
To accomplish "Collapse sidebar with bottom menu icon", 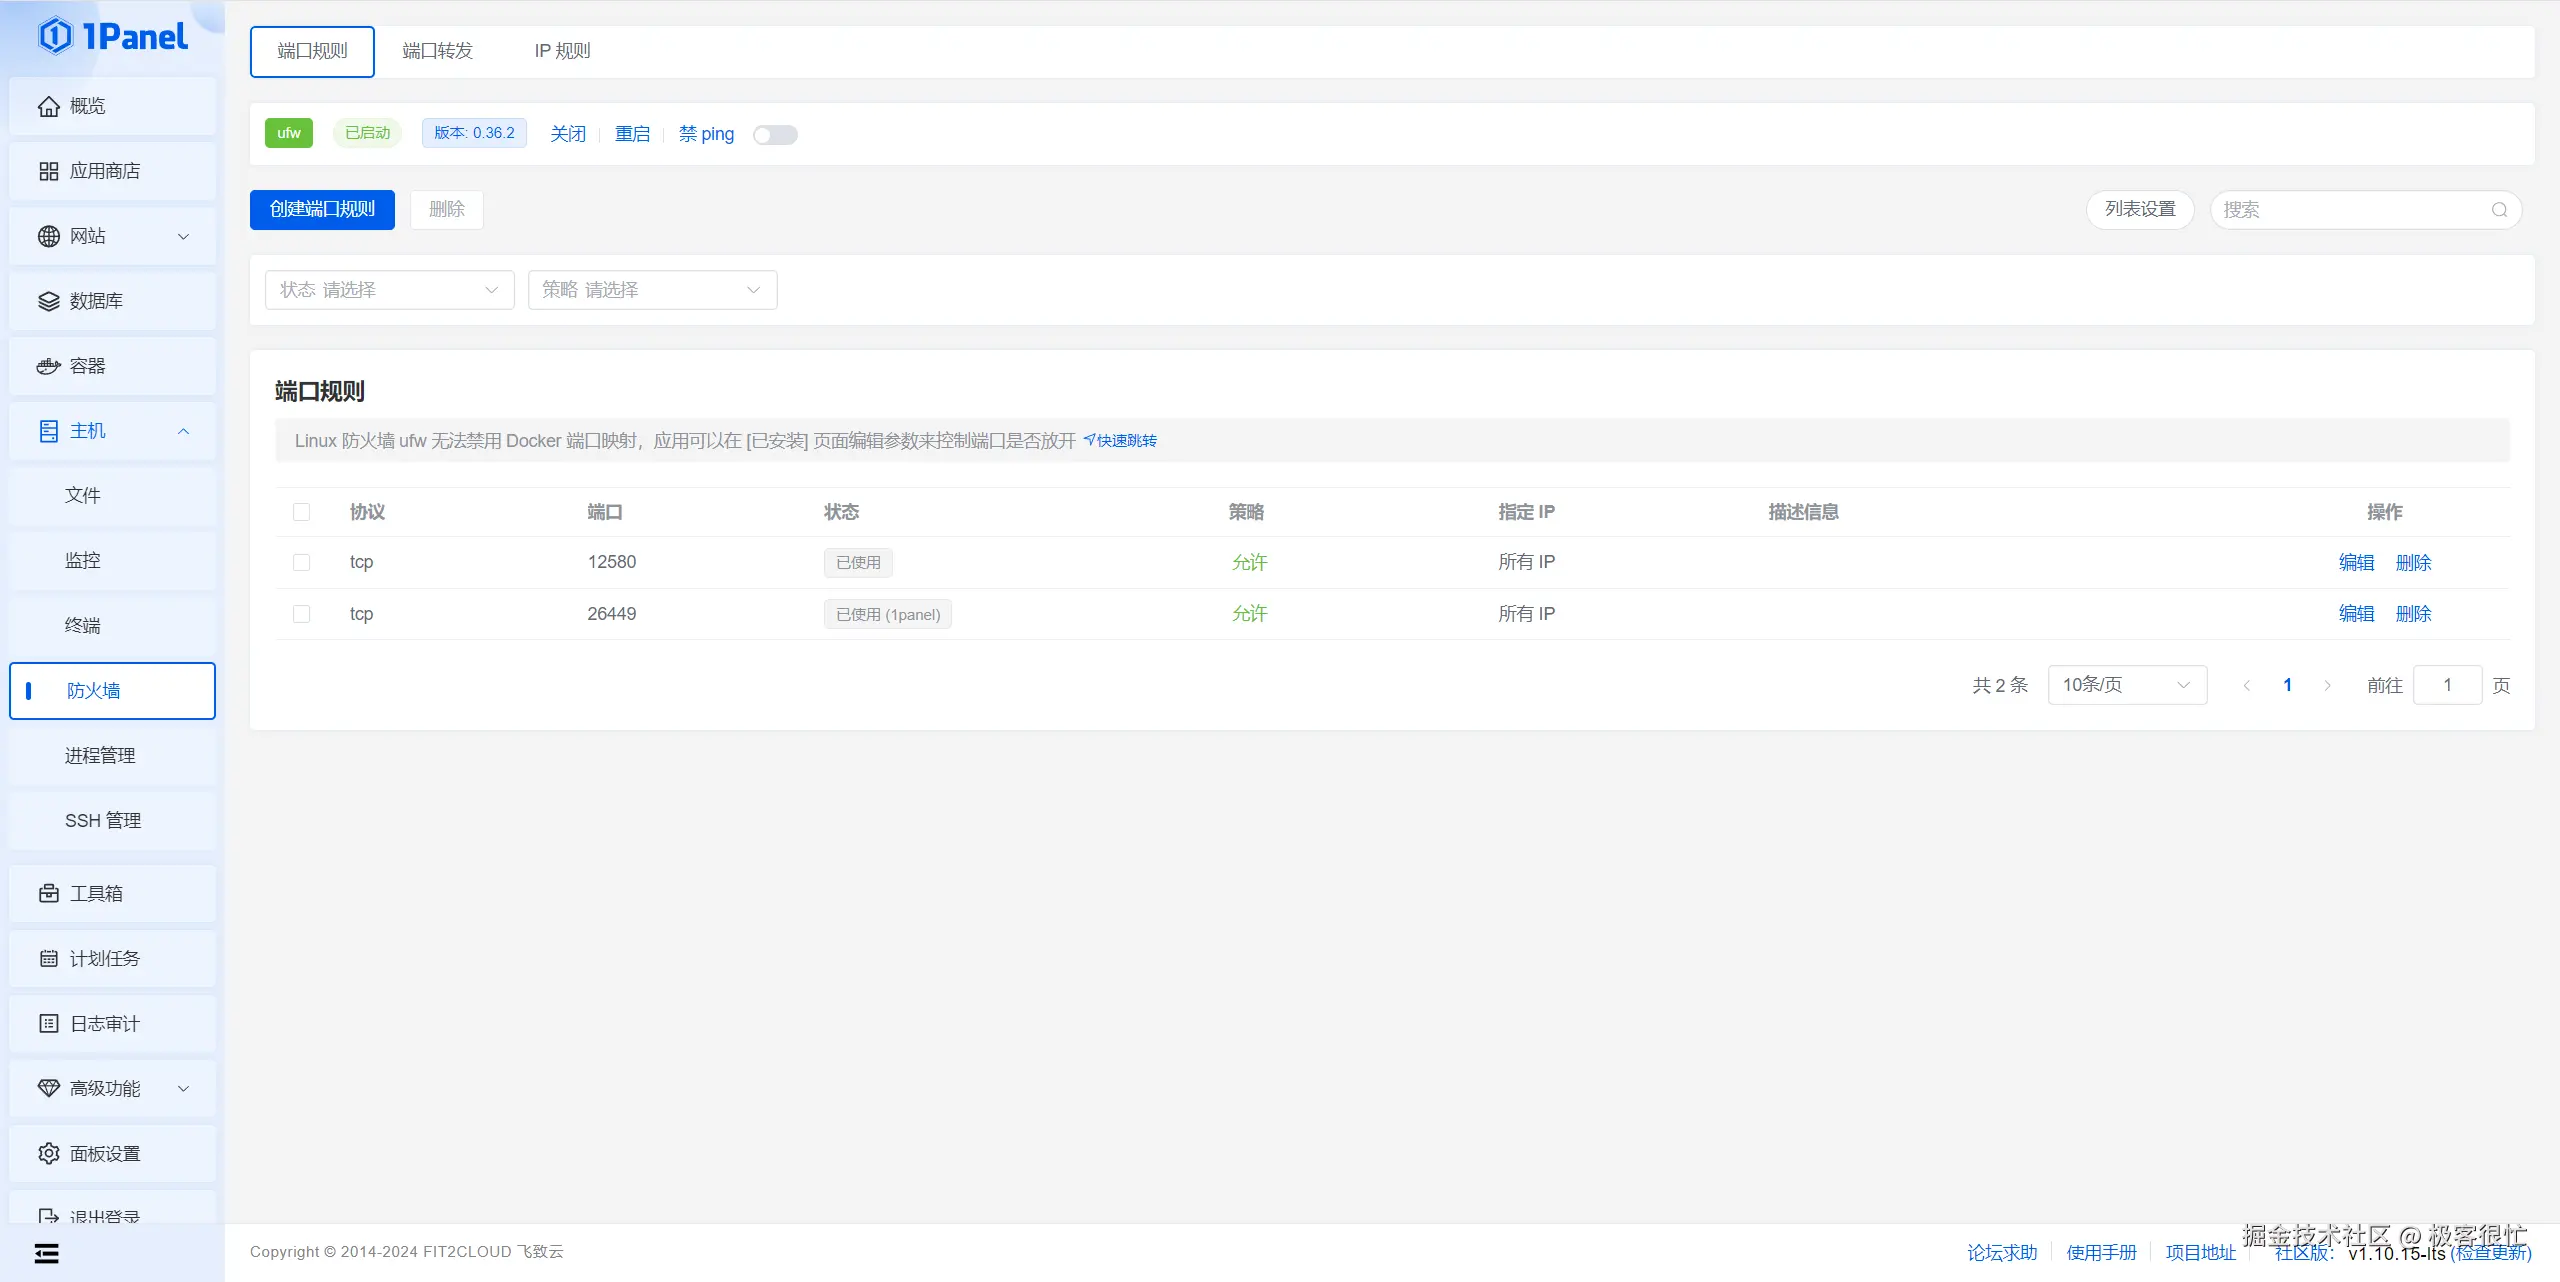I will click(46, 1253).
